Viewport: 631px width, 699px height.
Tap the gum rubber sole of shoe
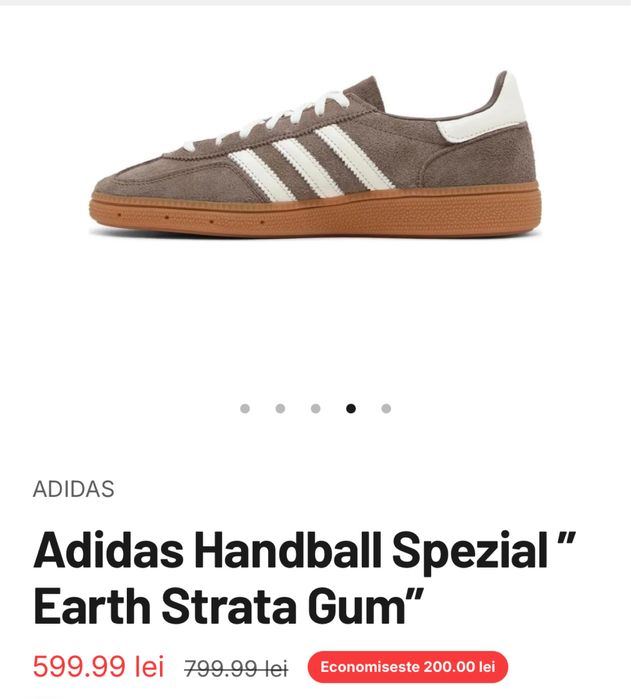(x=315, y=212)
